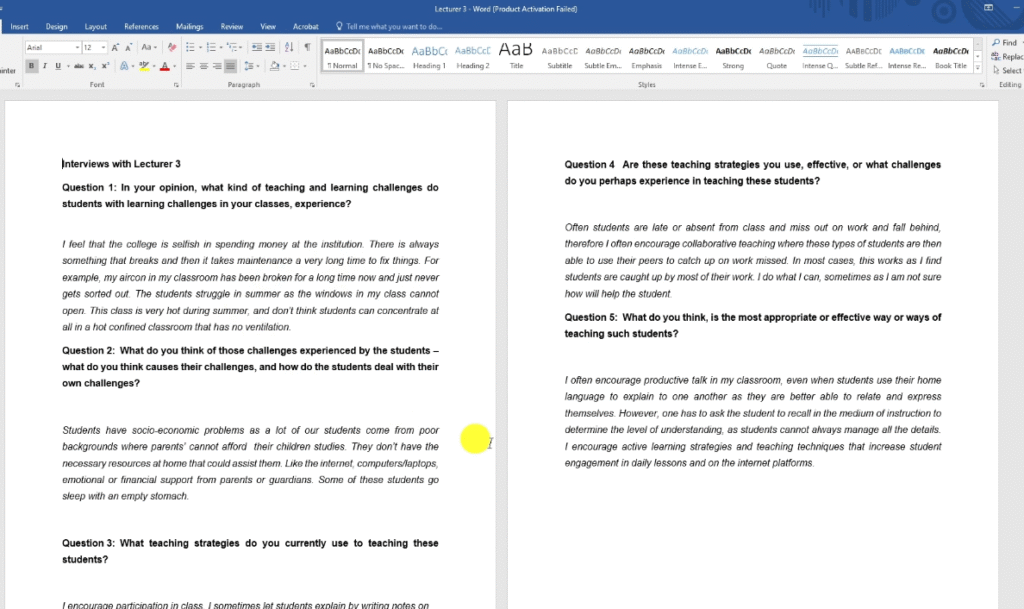This screenshot has height=609, width=1024.
Task: Toggle bold formatting in the Font group
Action: click(32, 66)
